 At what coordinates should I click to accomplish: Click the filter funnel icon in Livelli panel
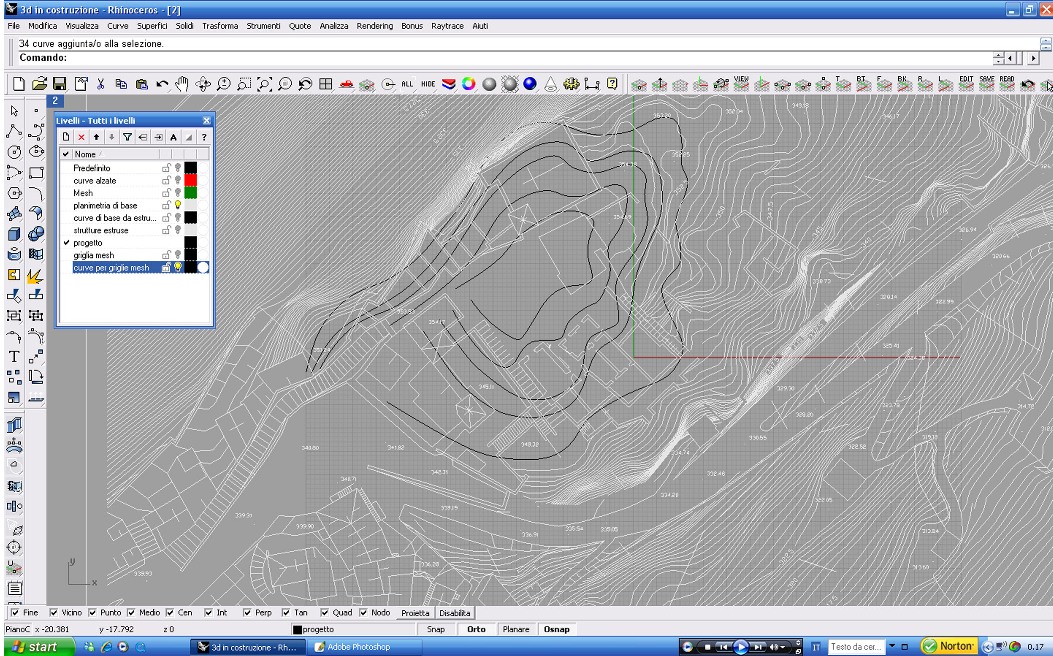[x=127, y=136]
